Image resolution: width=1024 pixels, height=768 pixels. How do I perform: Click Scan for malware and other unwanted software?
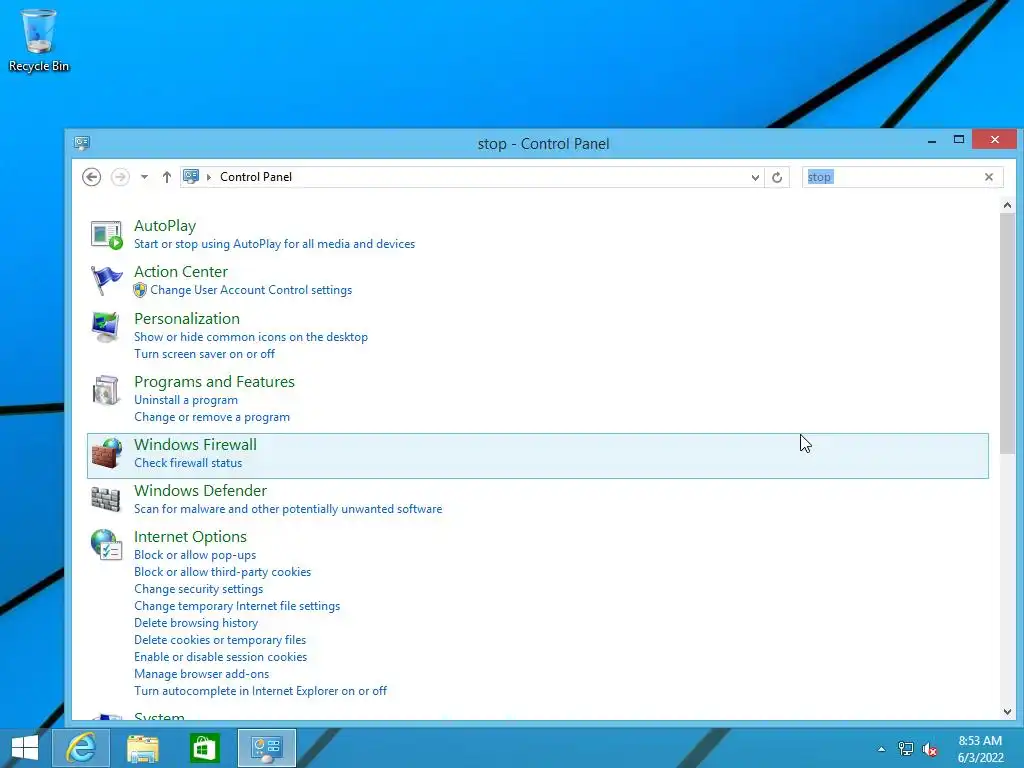[x=288, y=509]
